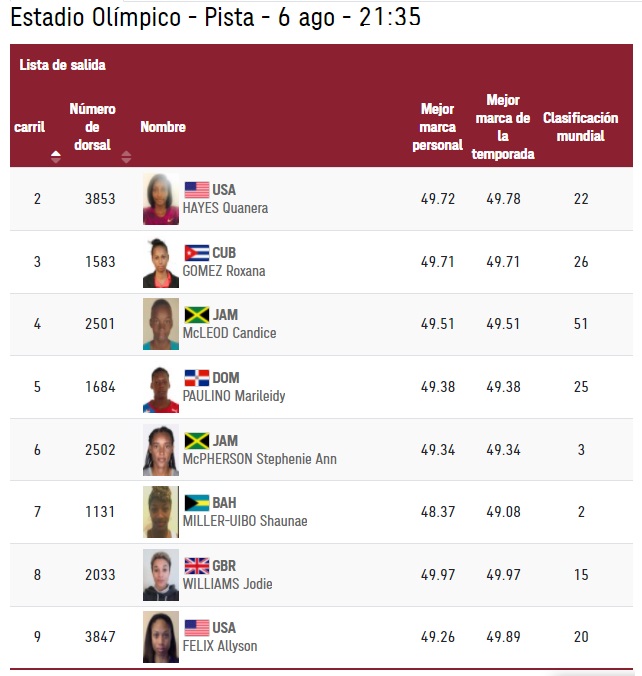This screenshot has width=642, height=676.
Task: Open PAULINO Marileidy profile link
Action: tap(234, 396)
